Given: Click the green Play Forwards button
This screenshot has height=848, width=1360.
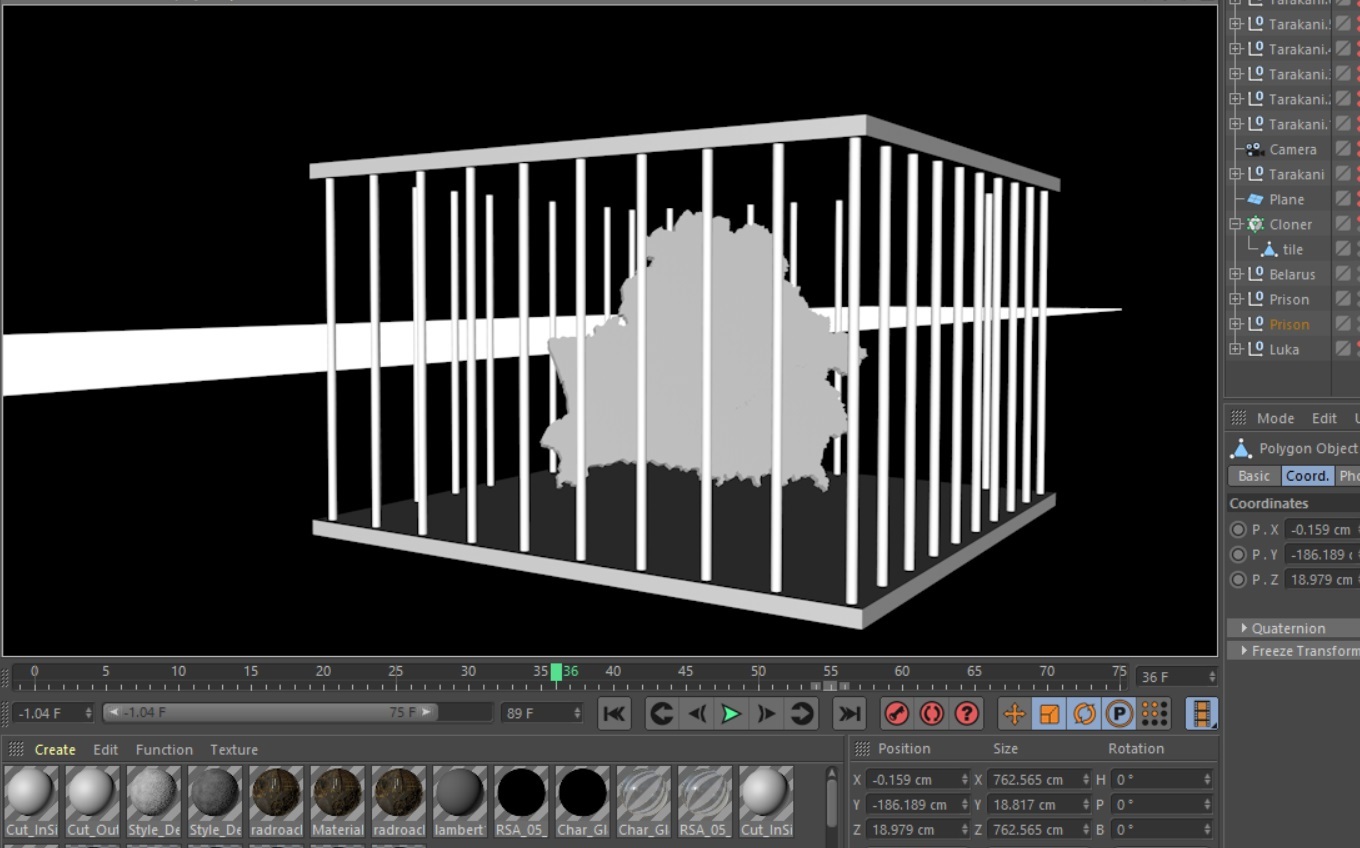Looking at the screenshot, I should (x=731, y=714).
